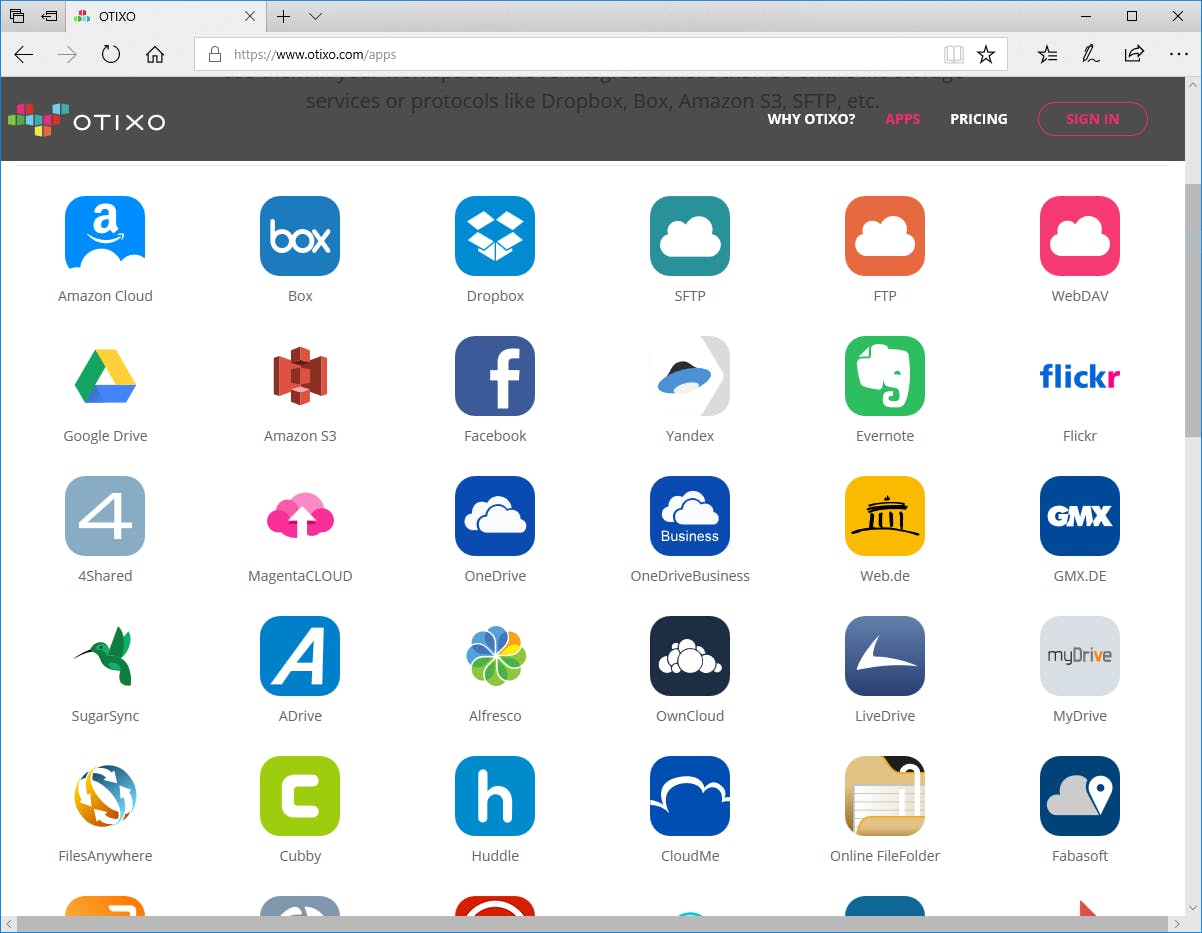The image size is (1202, 933).
Task: Go back to previous page
Action: pyautogui.click(x=24, y=55)
